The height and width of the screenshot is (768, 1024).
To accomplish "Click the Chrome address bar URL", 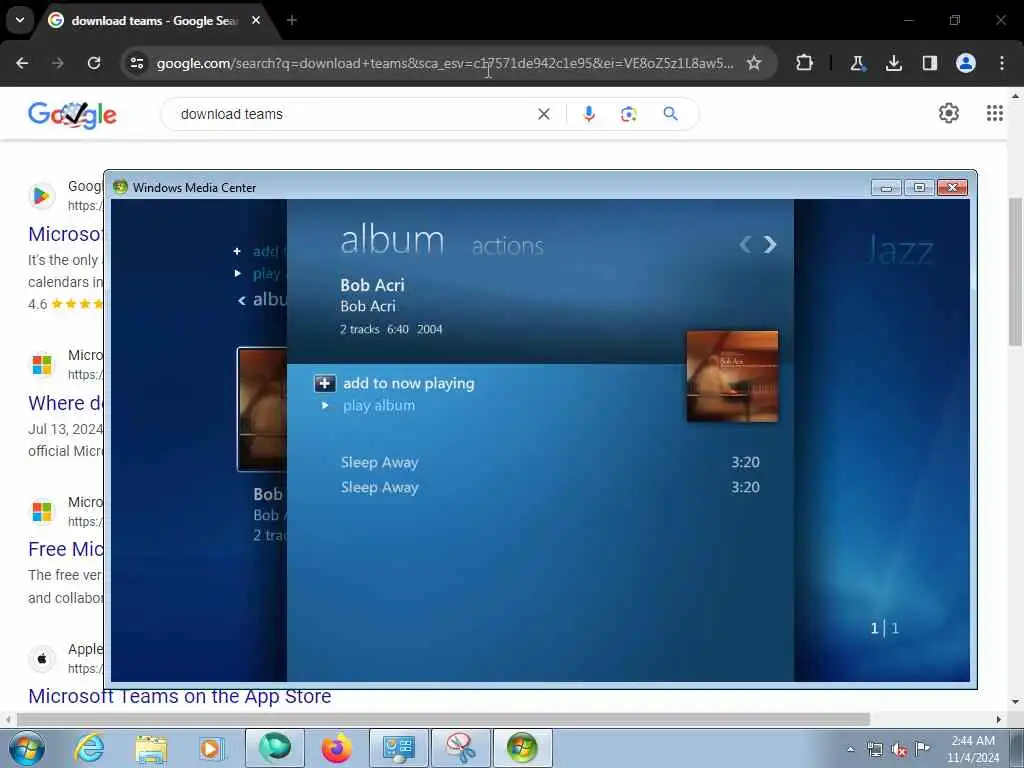I will 445,63.
